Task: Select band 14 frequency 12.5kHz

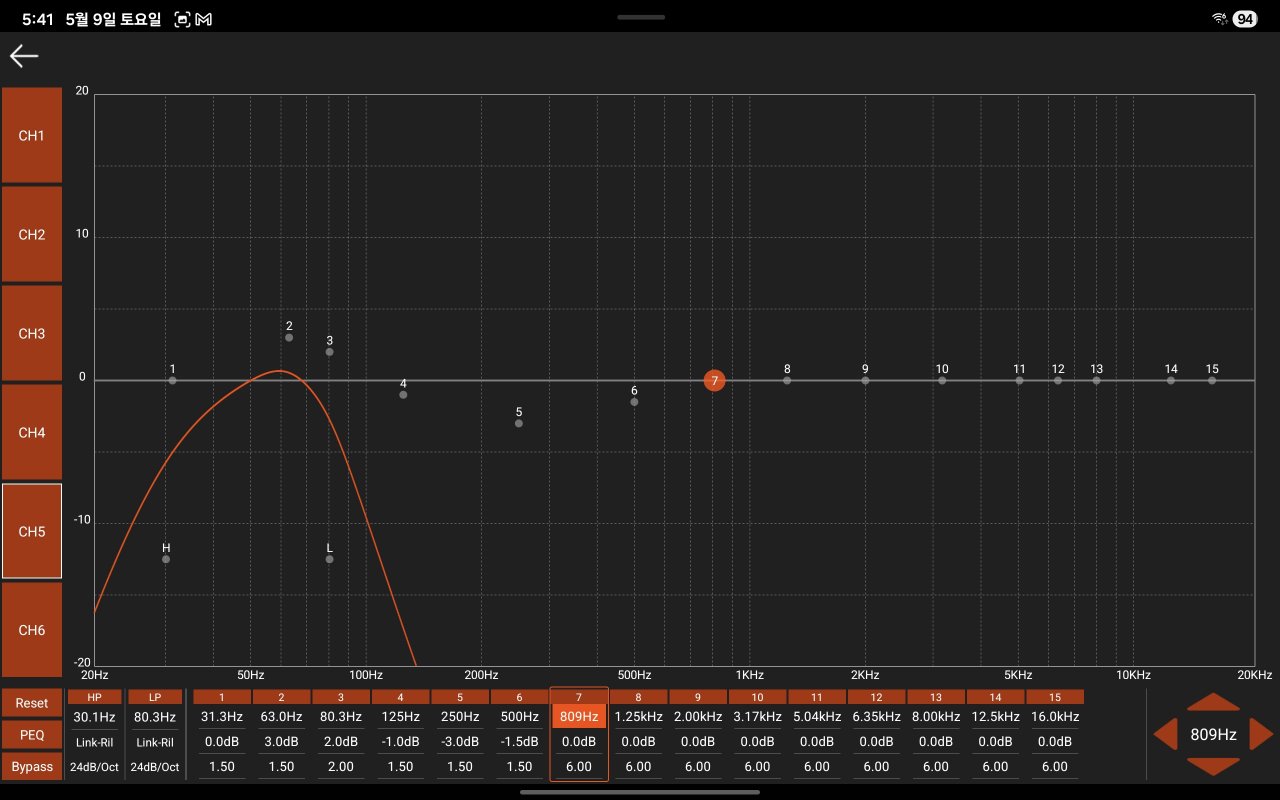Action: point(995,717)
